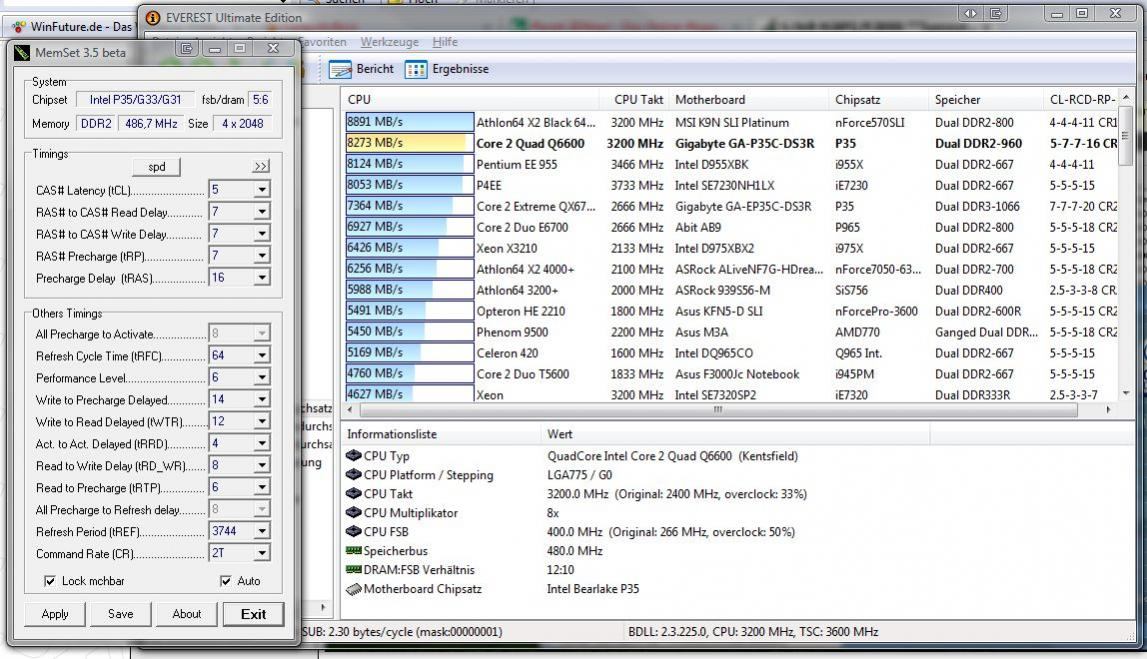Image resolution: width=1147 pixels, height=659 pixels.
Task: Open the Read to Write Delay dropdown
Action: click(x=261, y=465)
